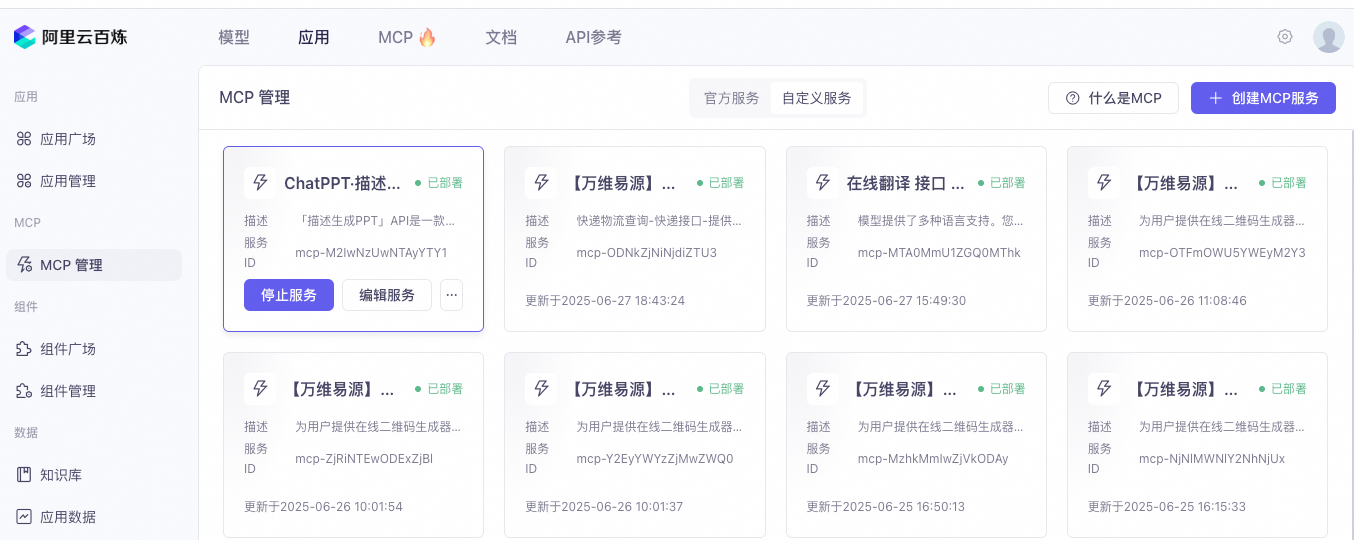Open 应用广场 in the sidebar
Image resolution: width=1354 pixels, height=540 pixels.
tap(94, 139)
